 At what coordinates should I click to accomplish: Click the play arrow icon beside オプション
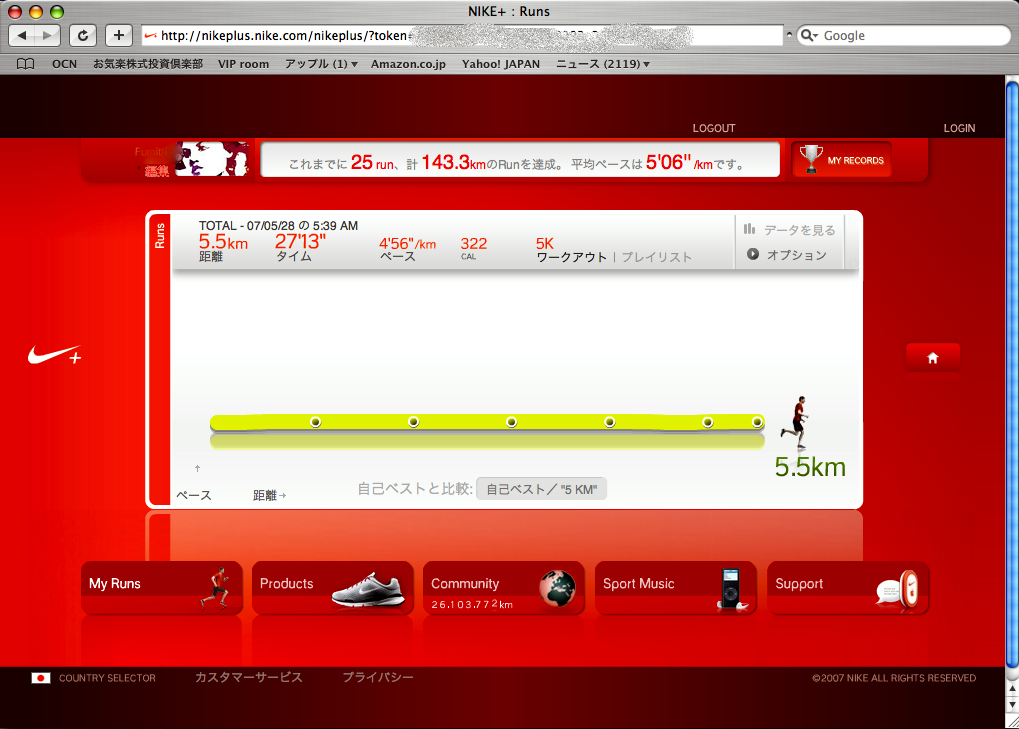(753, 254)
